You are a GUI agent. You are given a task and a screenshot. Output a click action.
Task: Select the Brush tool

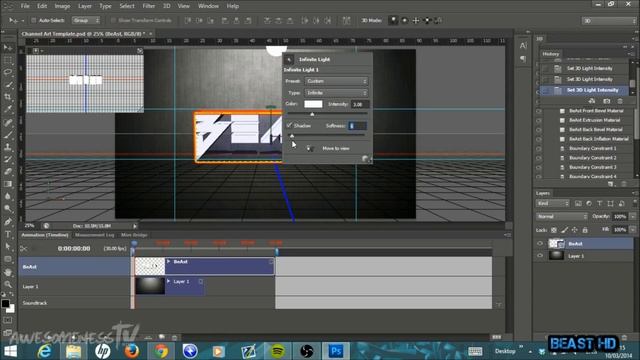pos(8,134)
